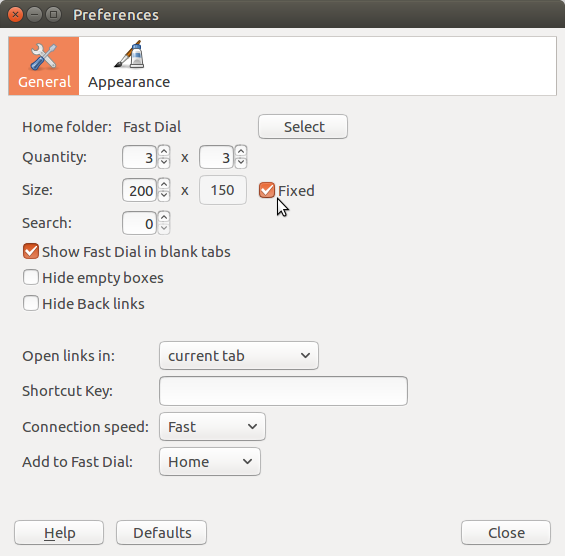Viewport: 565px width, 556px height.
Task: Enable Hide Back links option
Action: click(x=31, y=303)
